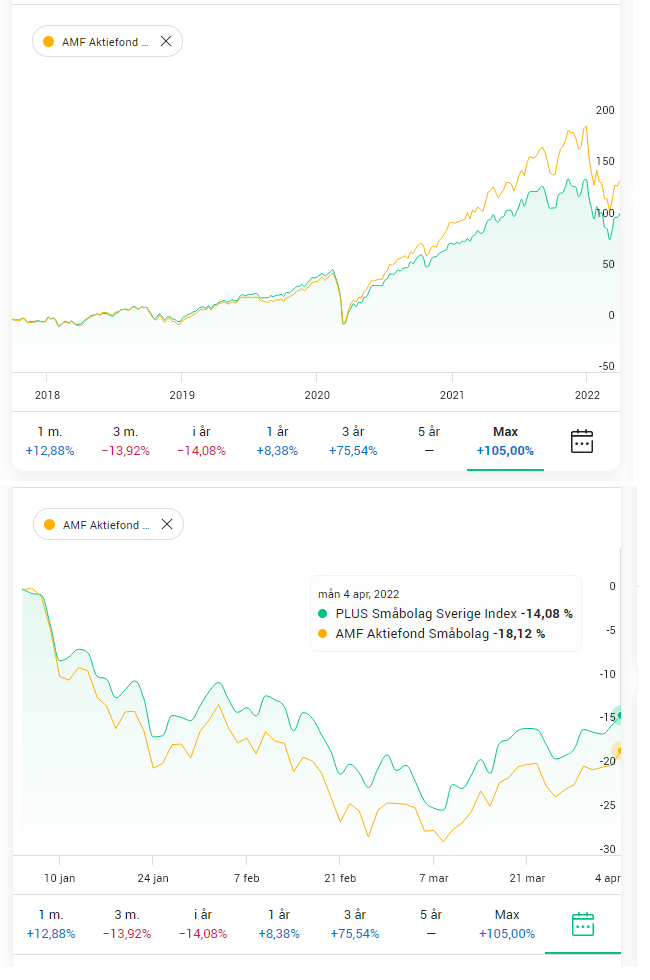Click 'AMF Aktiefond Småbolag' tooltip row

[x=432, y=634]
